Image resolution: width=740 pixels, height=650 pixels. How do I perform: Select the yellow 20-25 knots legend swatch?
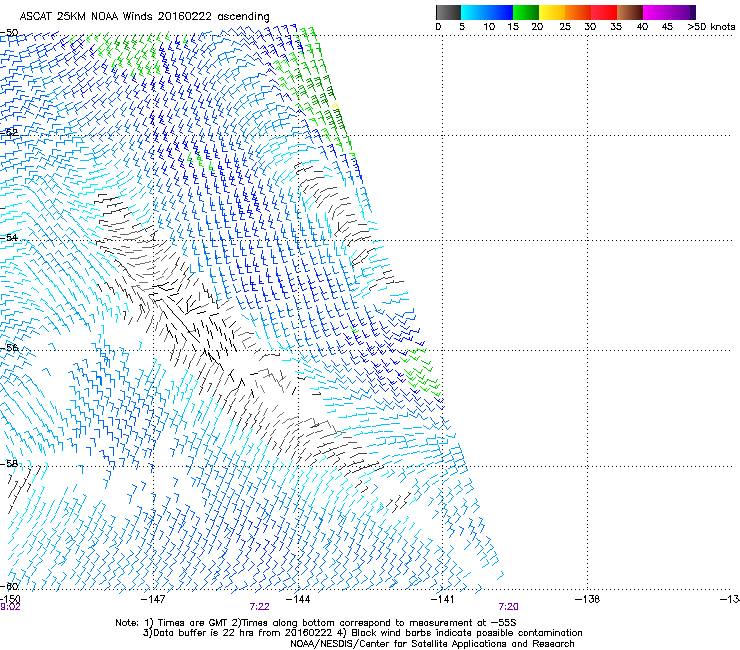[552, 12]
